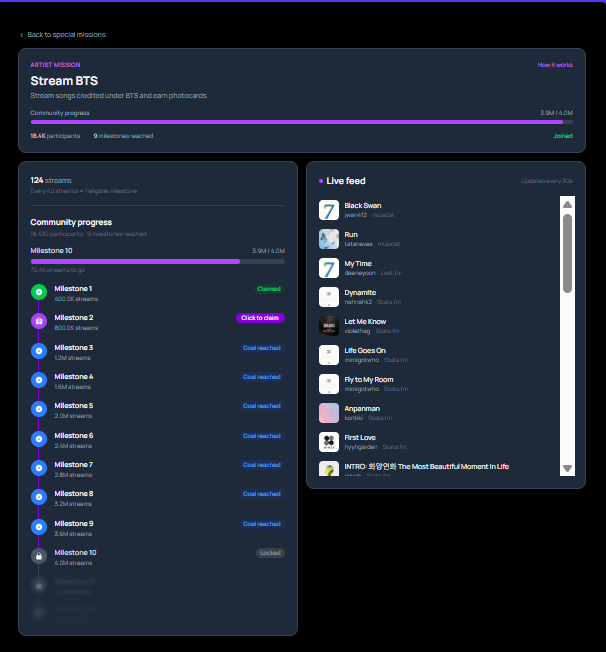Image resolution: width=606 pixels, height=652 pixels.
Task: Select the Dynamite song title in feed
Action: (360, 292)
